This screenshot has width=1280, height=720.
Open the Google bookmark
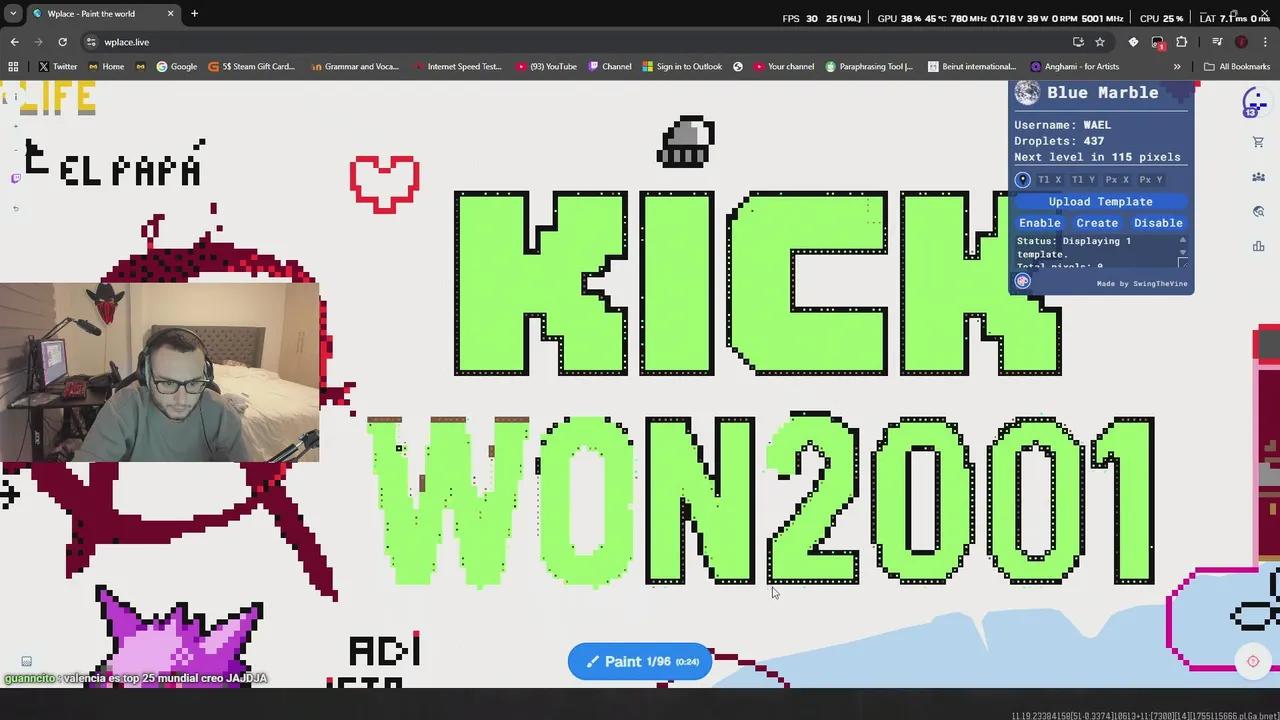[x=176, y=67]
